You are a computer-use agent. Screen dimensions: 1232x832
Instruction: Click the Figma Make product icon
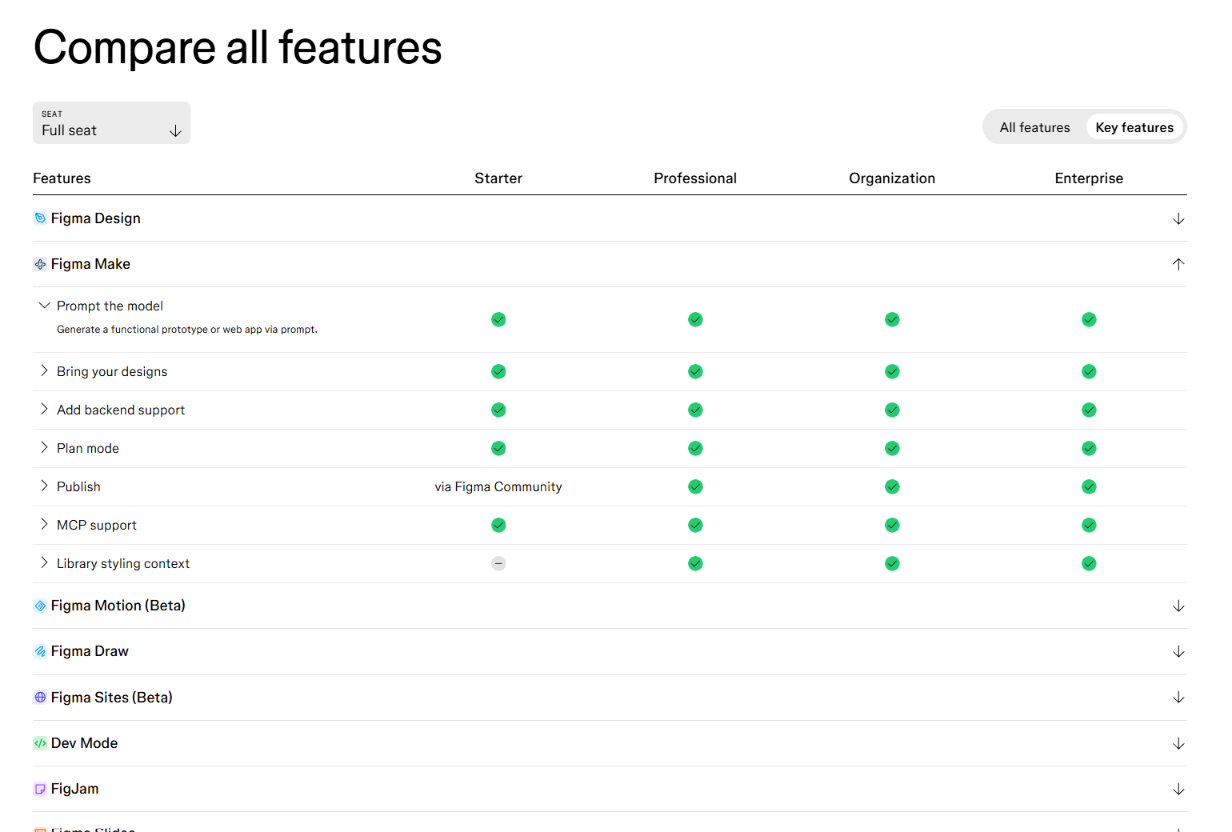click(40, 264)
